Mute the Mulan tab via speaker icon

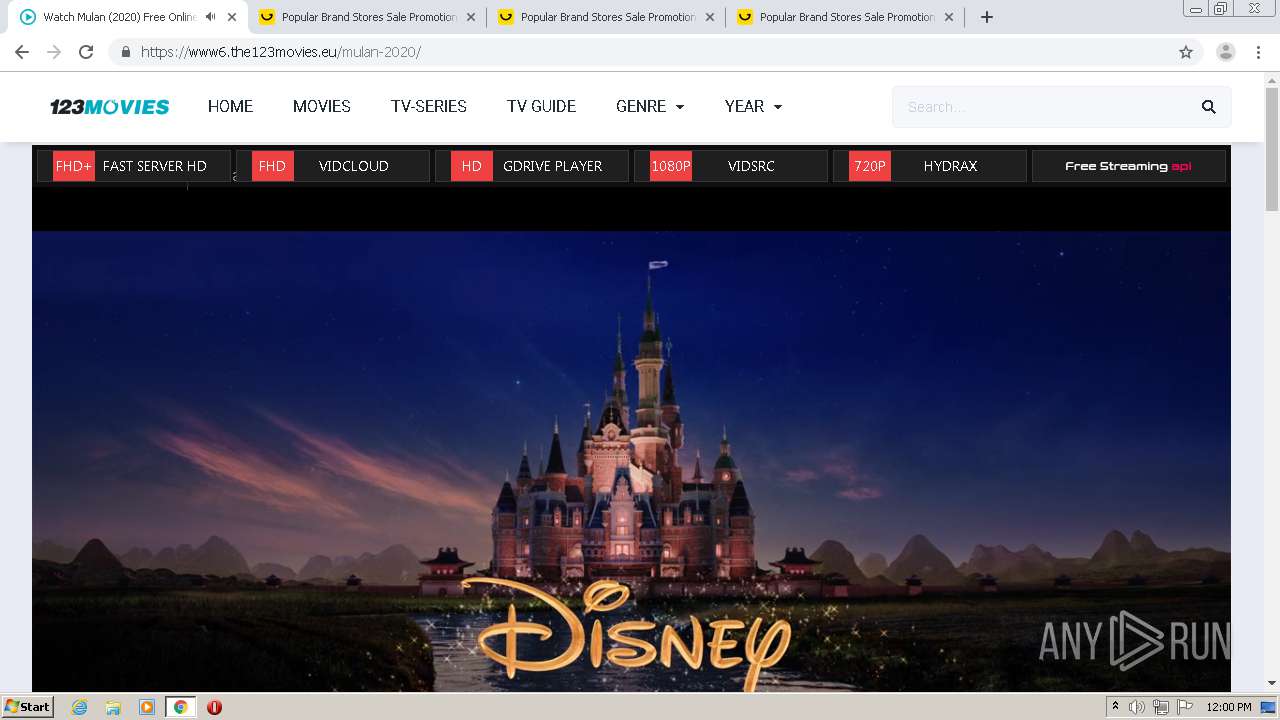[211, 17]
